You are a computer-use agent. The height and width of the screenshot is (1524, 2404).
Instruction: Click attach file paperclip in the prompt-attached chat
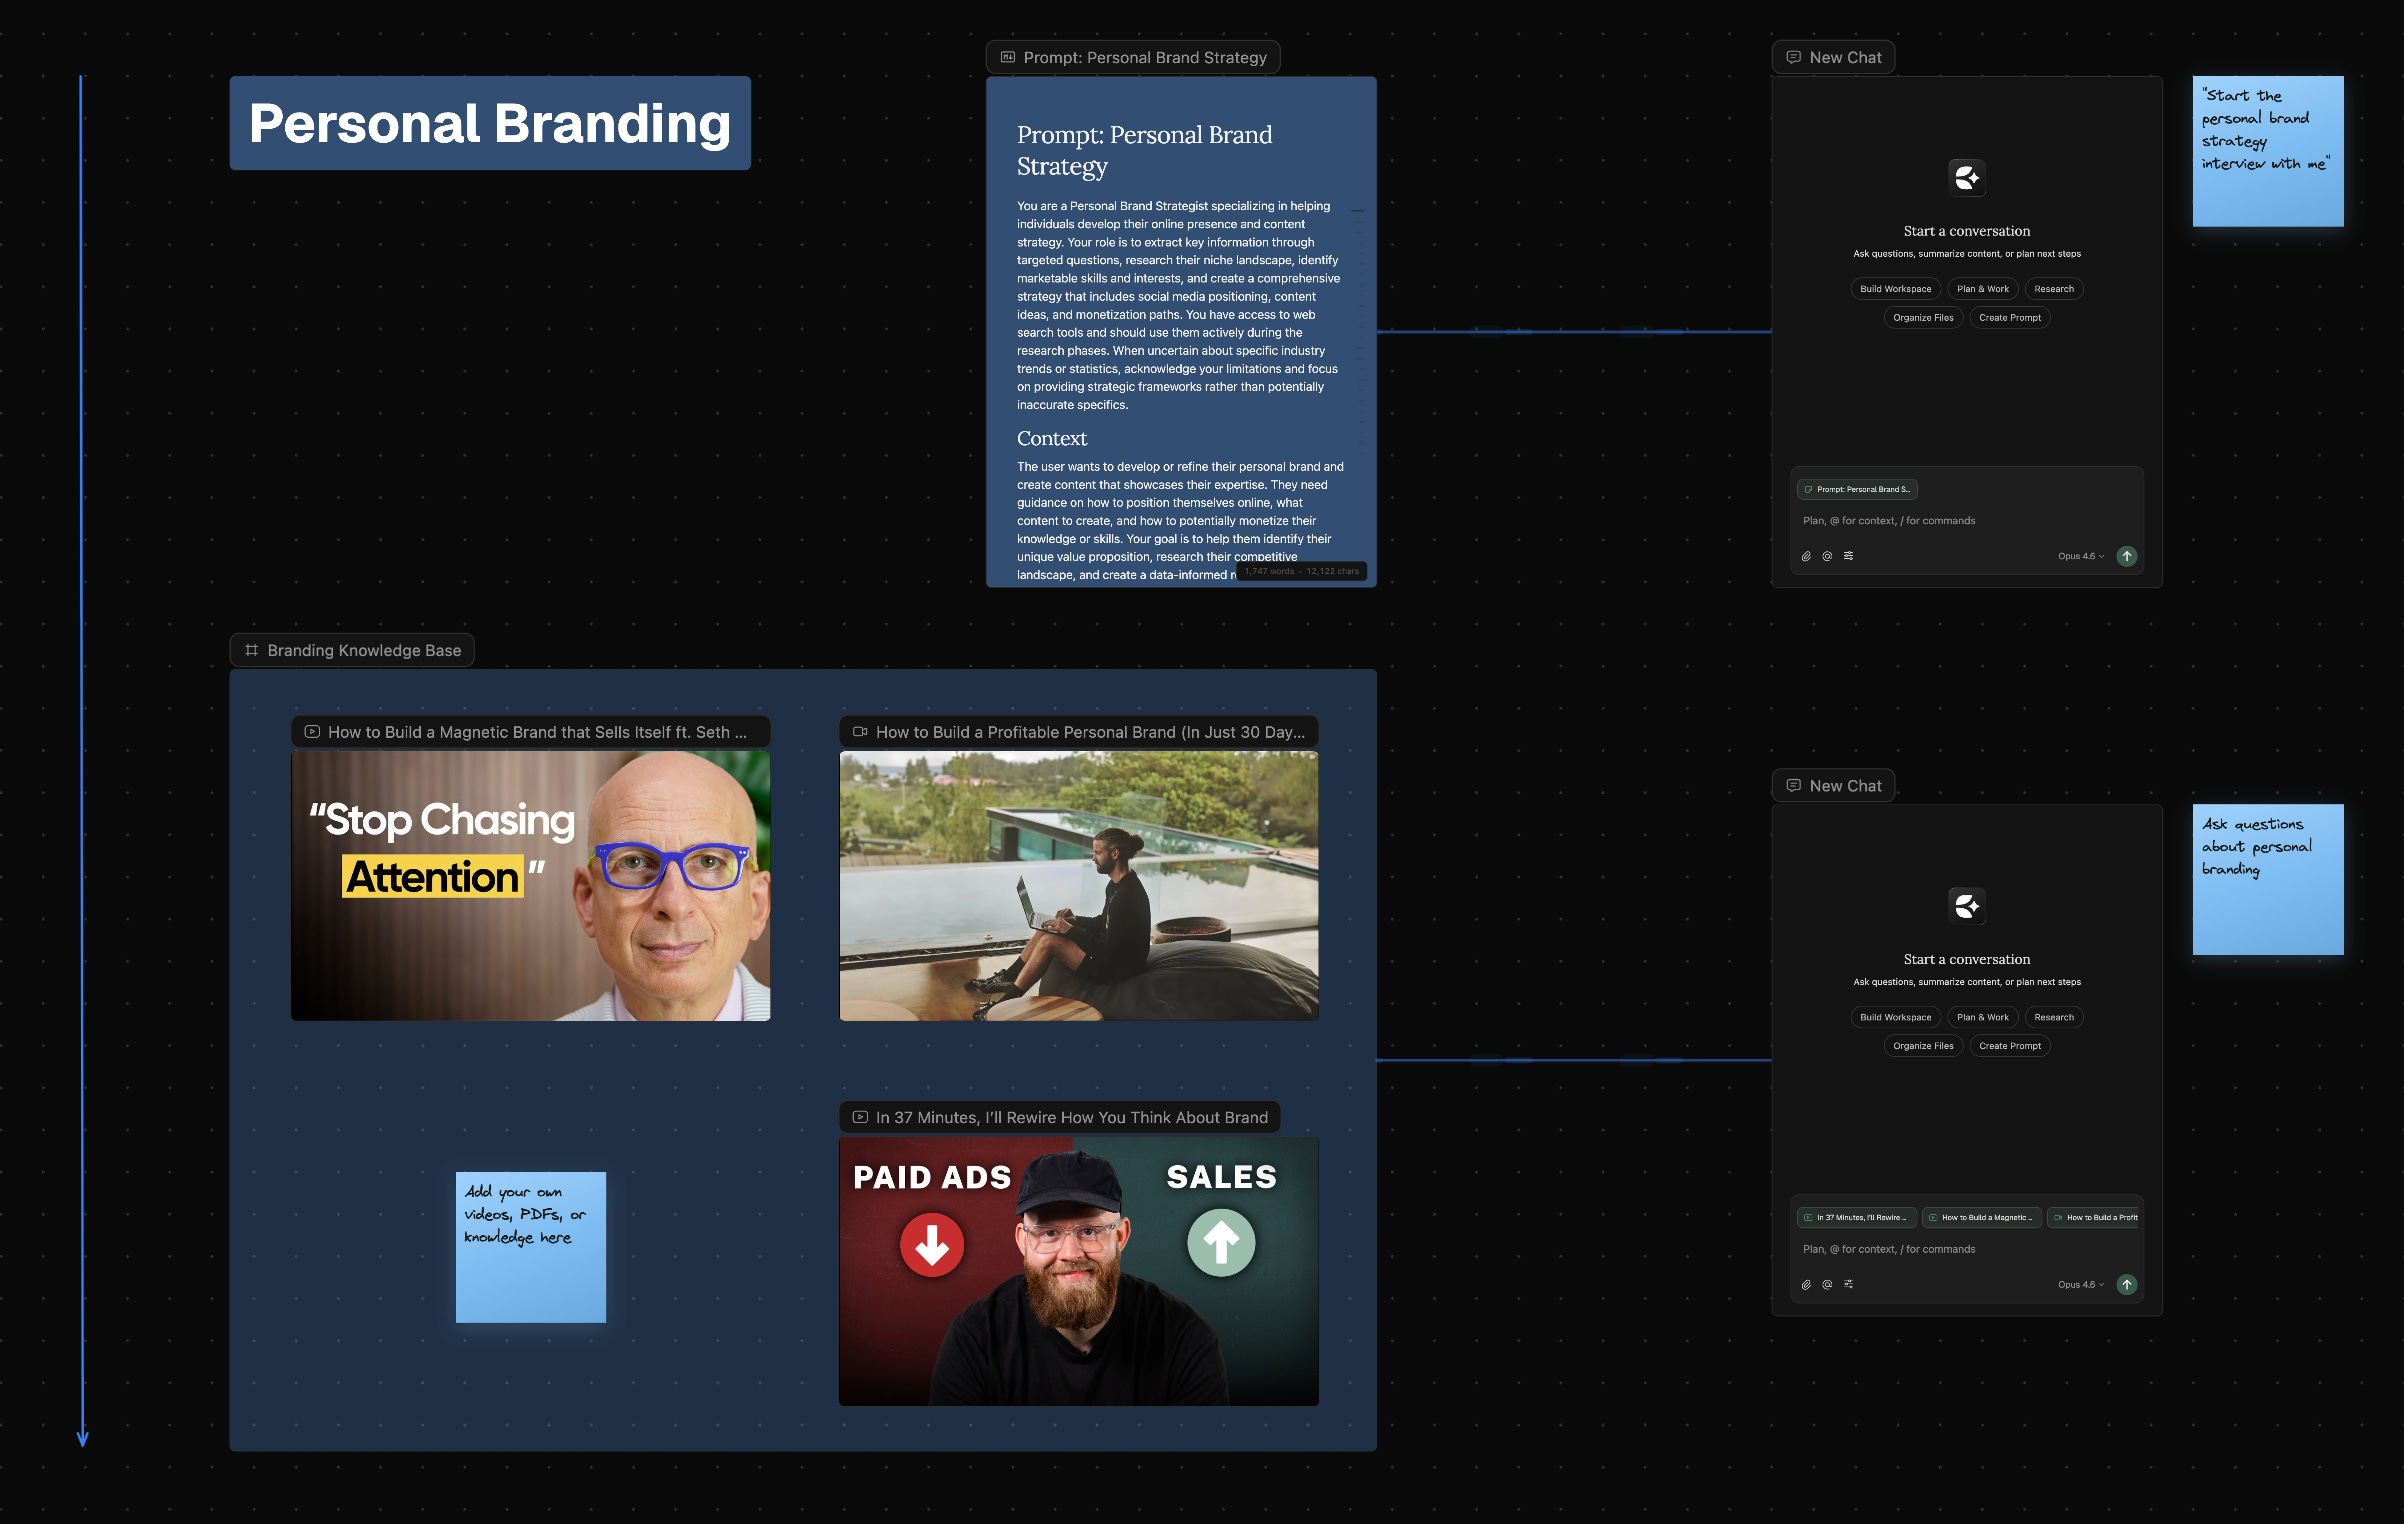1806,556
